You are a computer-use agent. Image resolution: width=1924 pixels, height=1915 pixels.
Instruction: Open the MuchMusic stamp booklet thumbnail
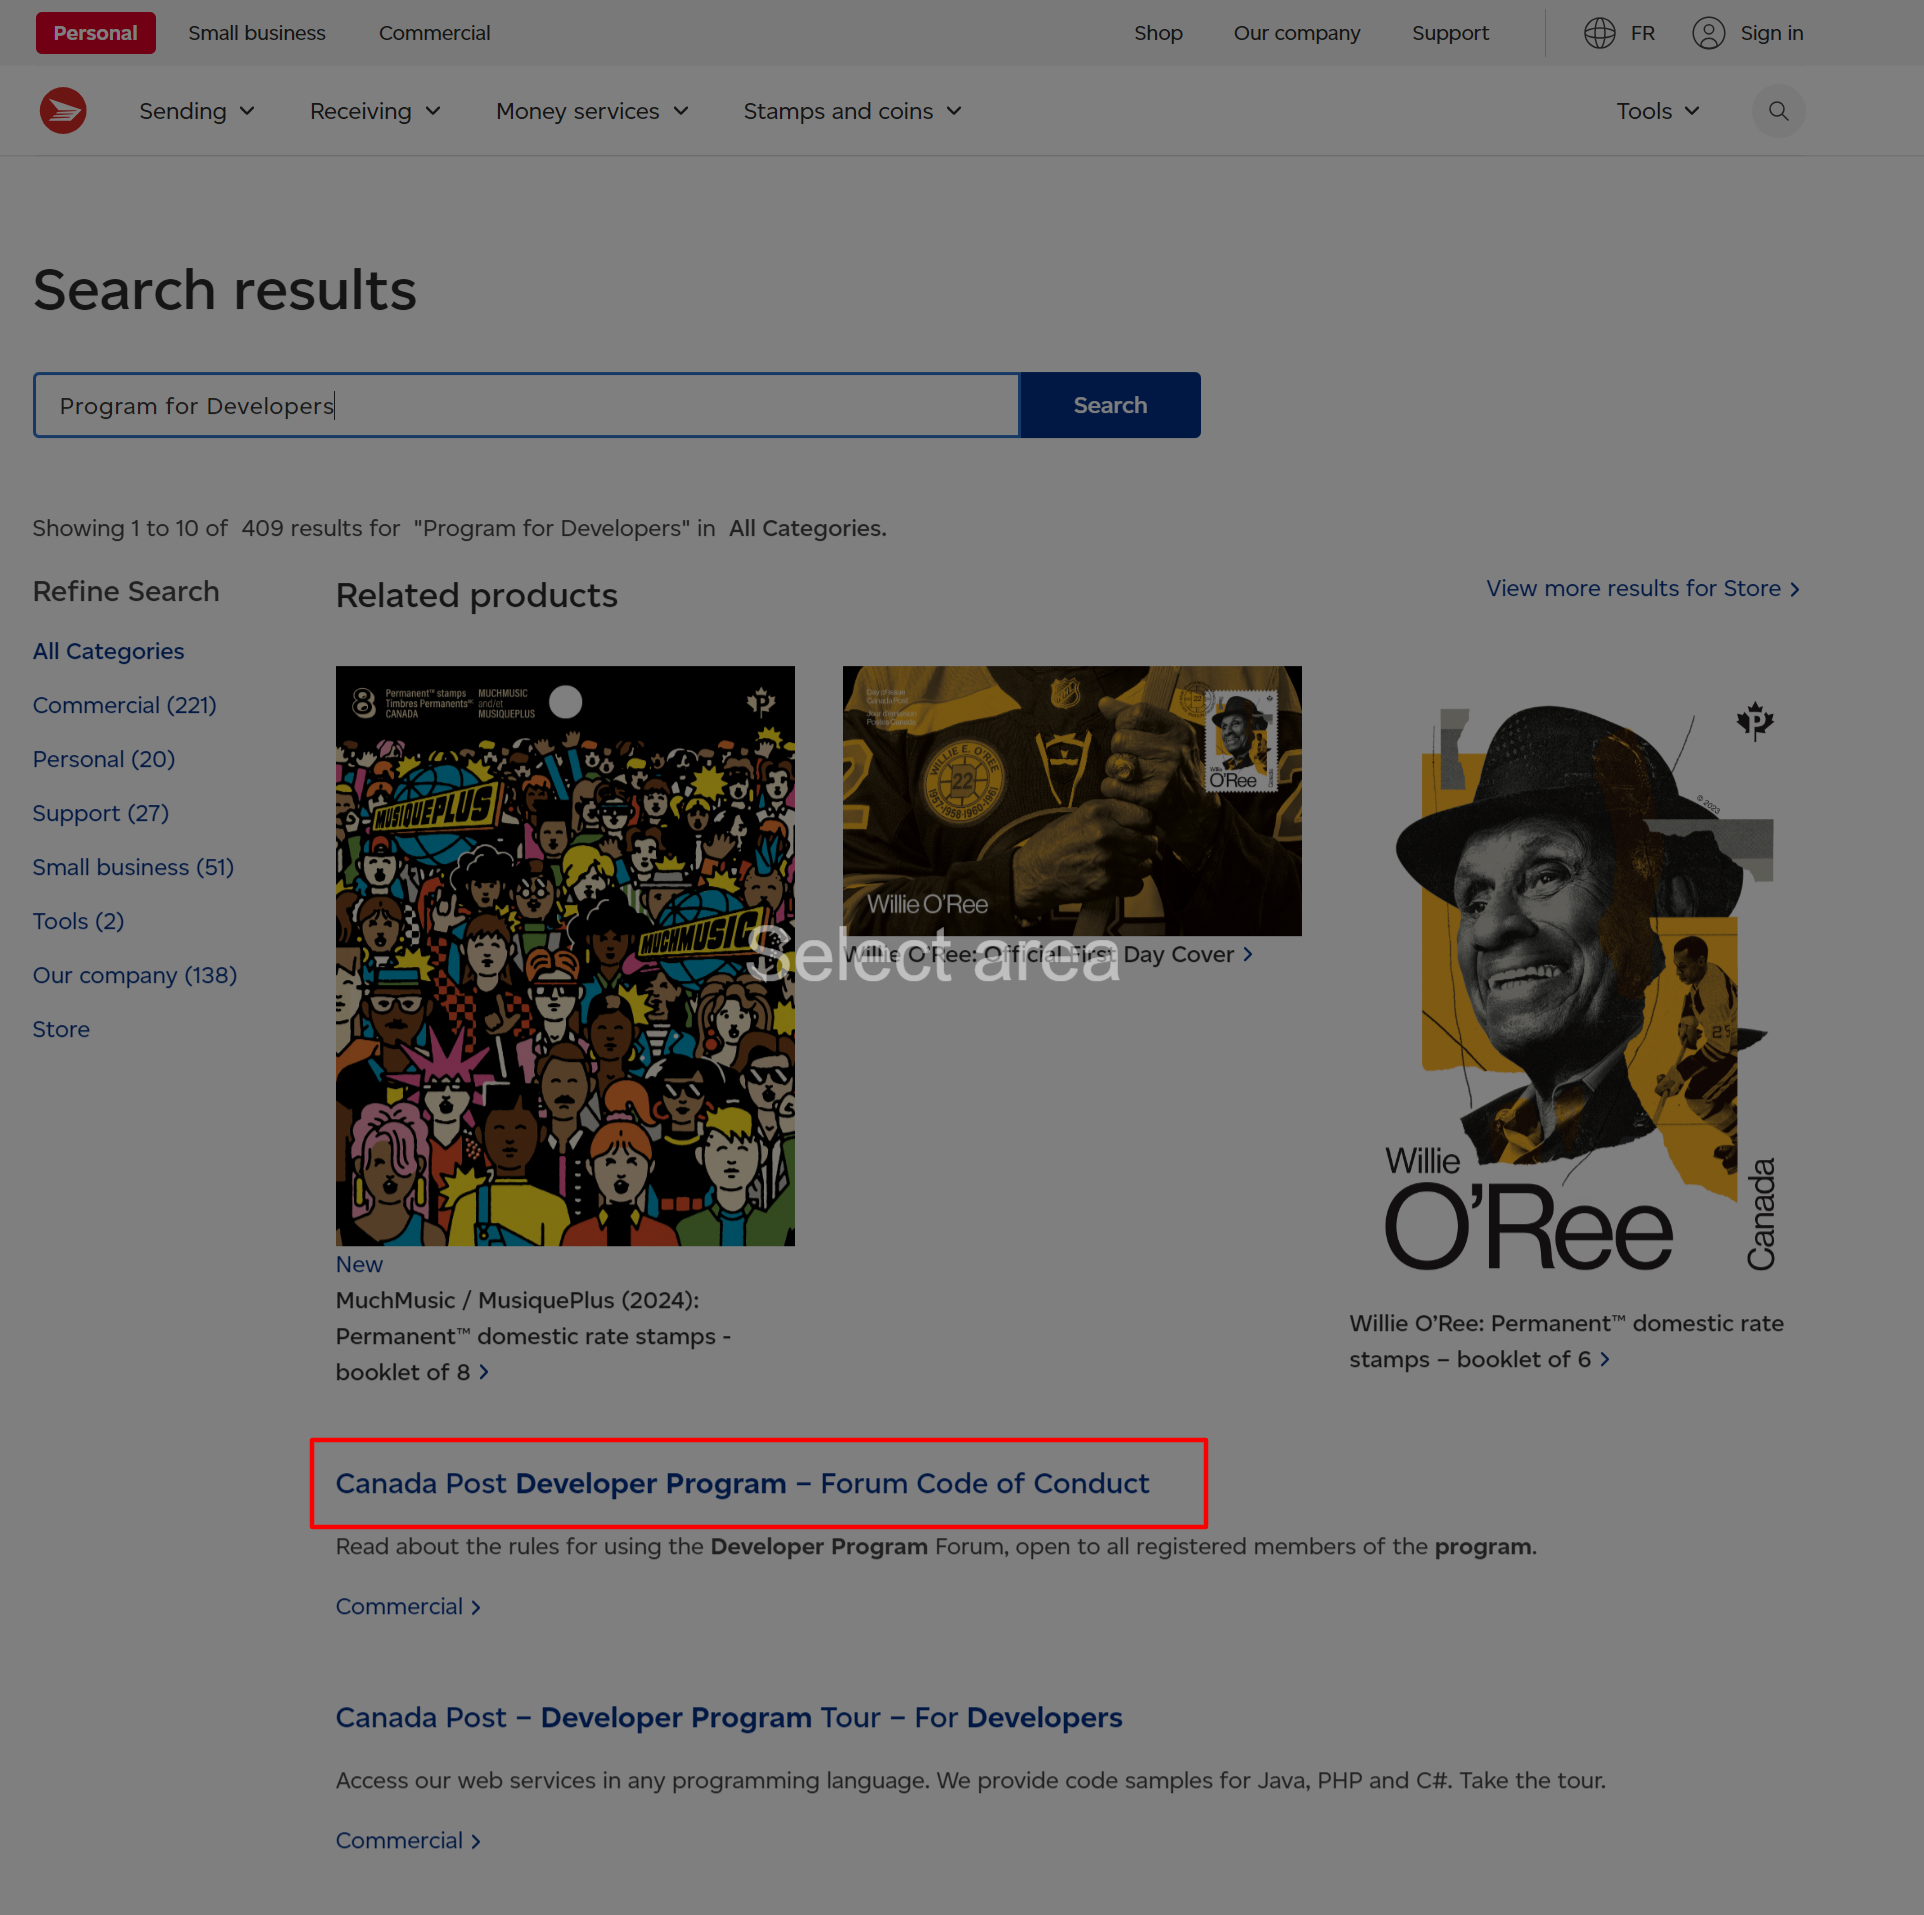coord(565,956)
